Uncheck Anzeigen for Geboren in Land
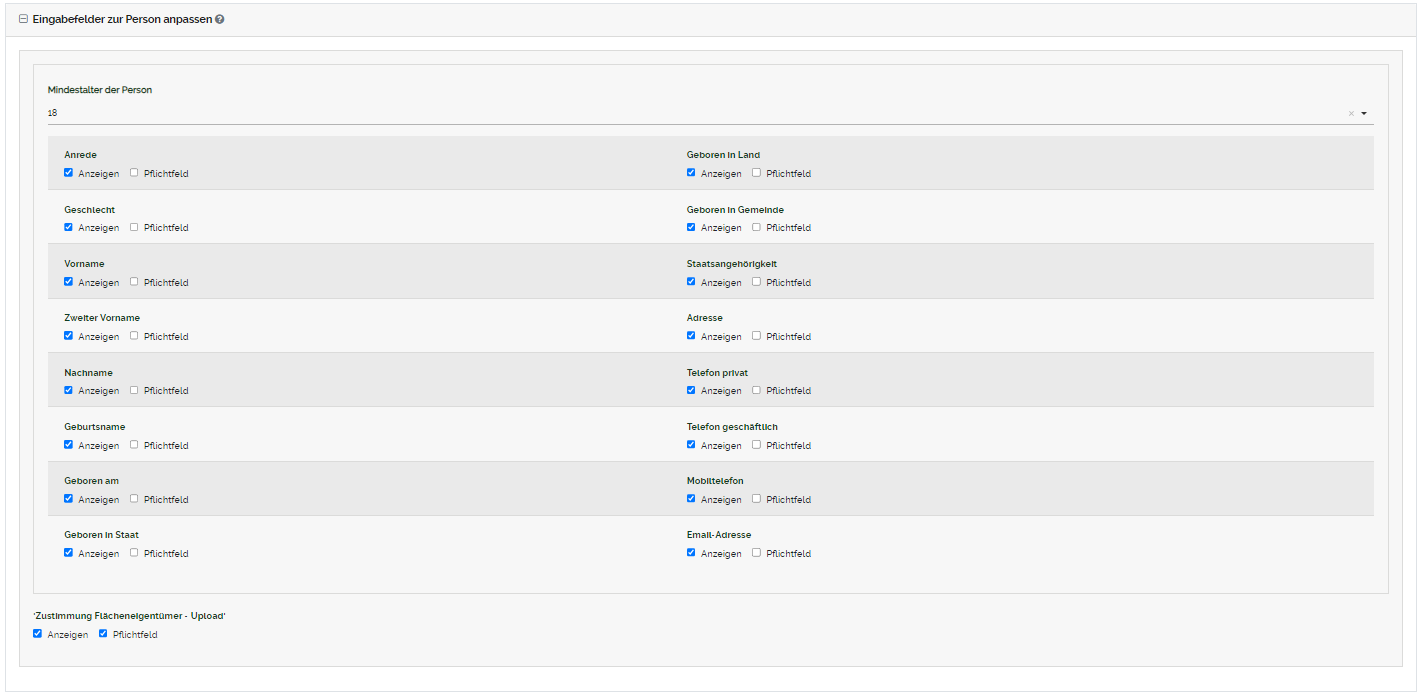The width and height of the screenshot is (1422, 695). [691, 173]
